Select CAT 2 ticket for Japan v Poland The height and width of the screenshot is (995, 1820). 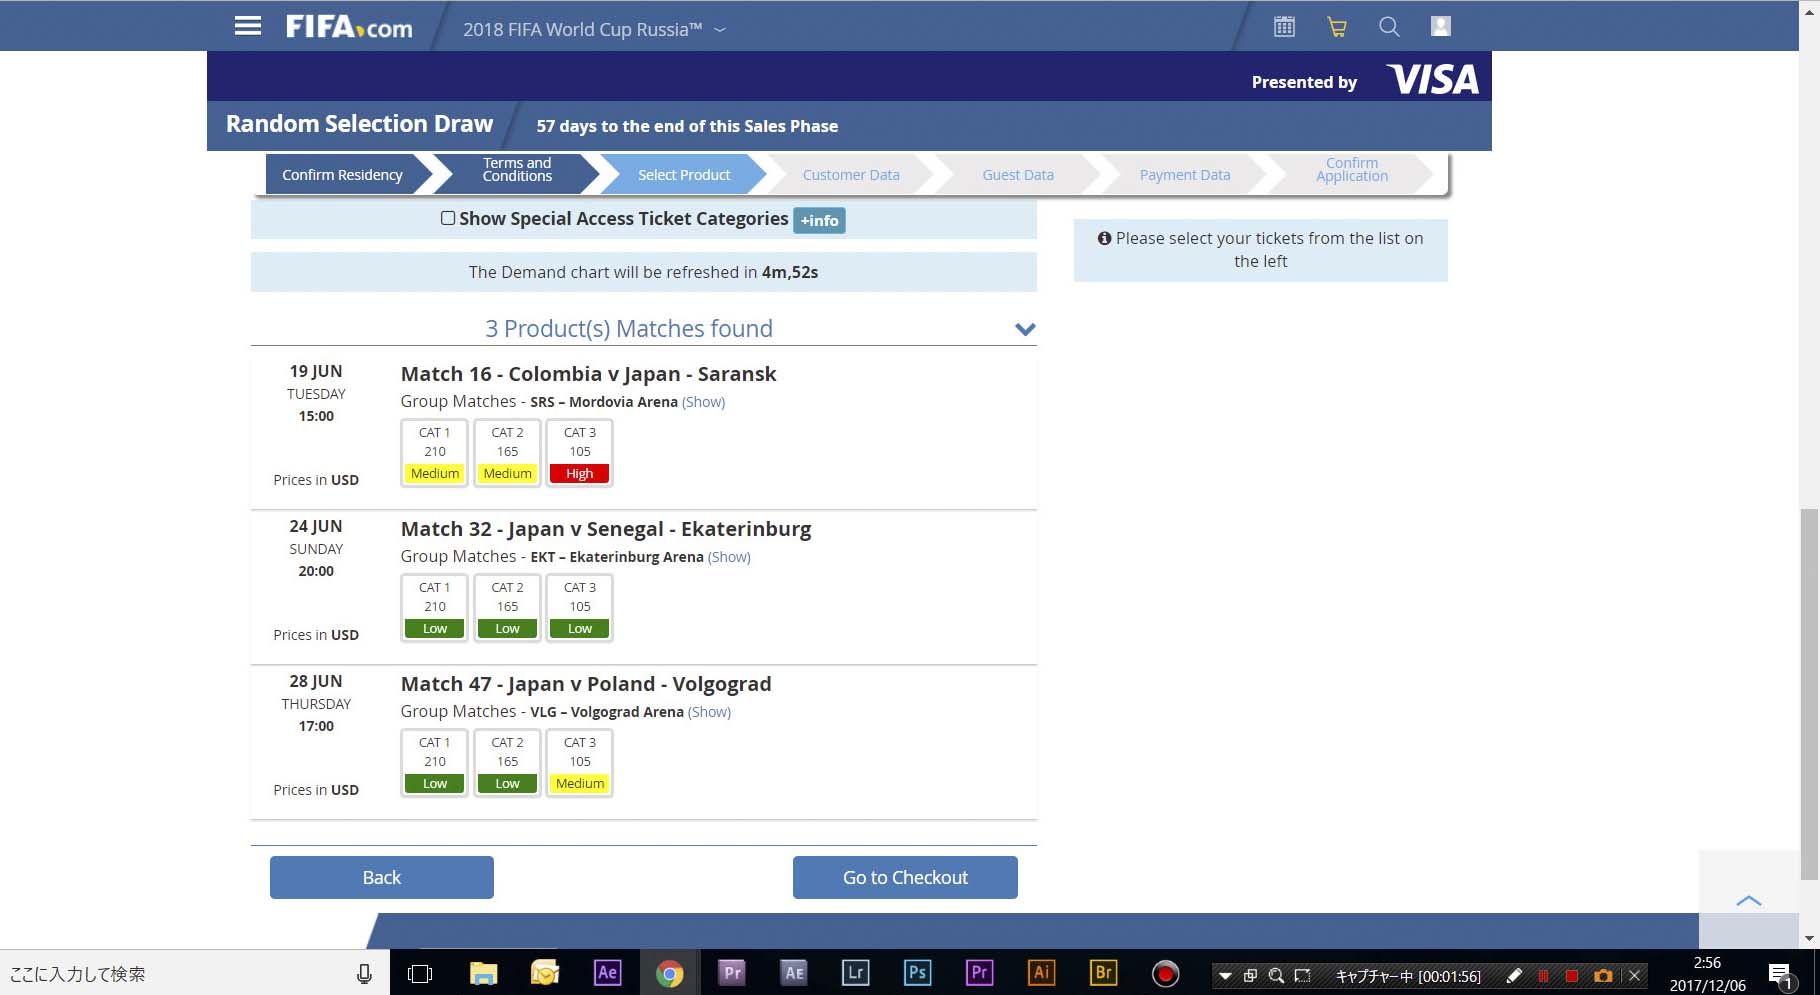[x=508, y=763]
